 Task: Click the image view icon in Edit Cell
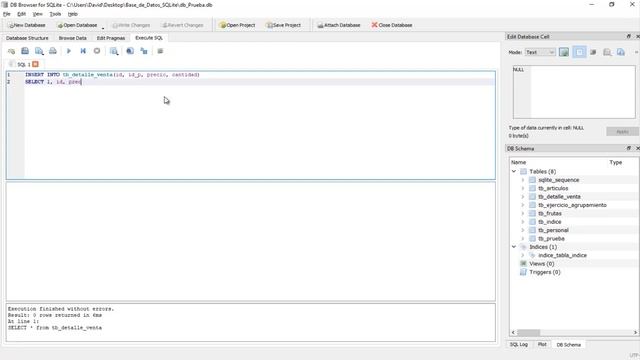[564, 52]
